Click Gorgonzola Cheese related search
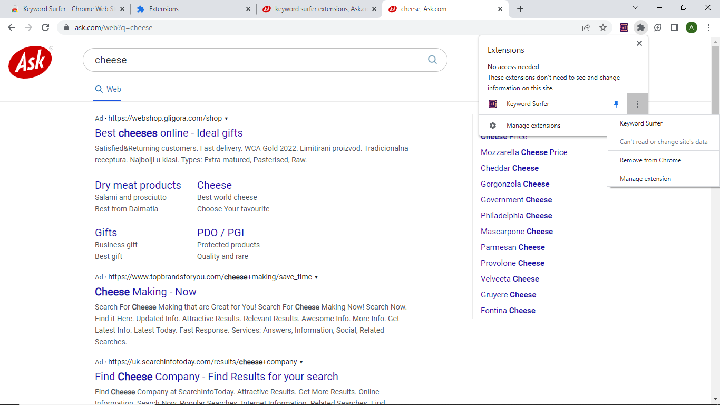 pos(515,184)
